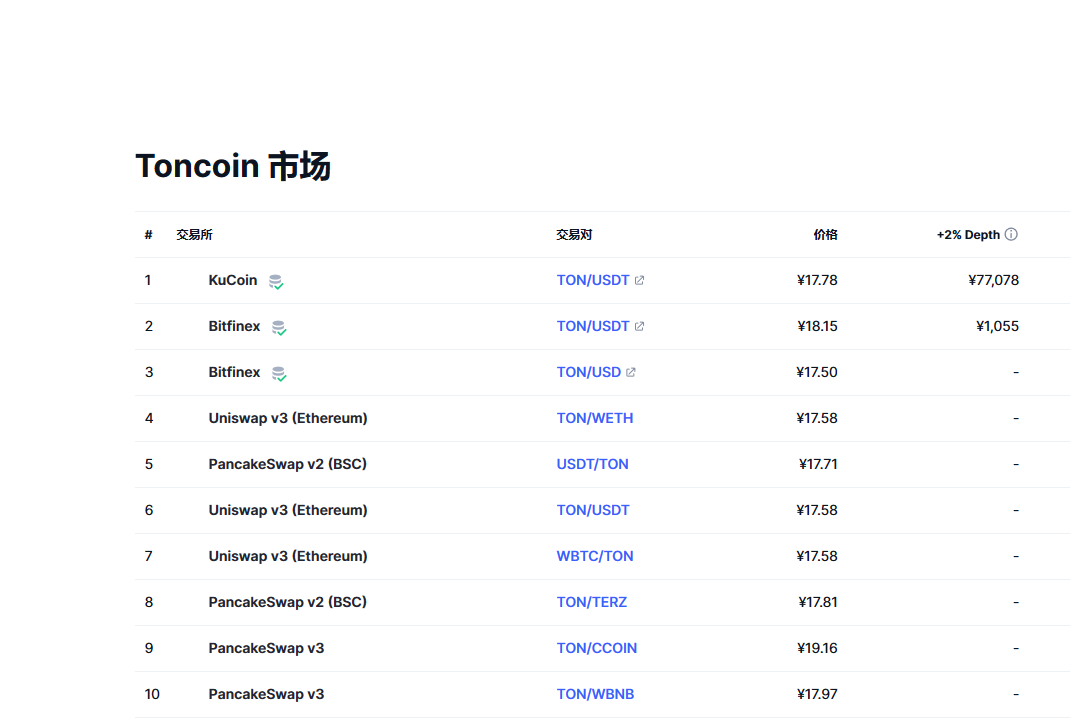Click the reserves badge icon in row 3 Bitfinex
The width and height of the screenshot is (1070, 720).
pyautogui.click(x=279, y=373)
